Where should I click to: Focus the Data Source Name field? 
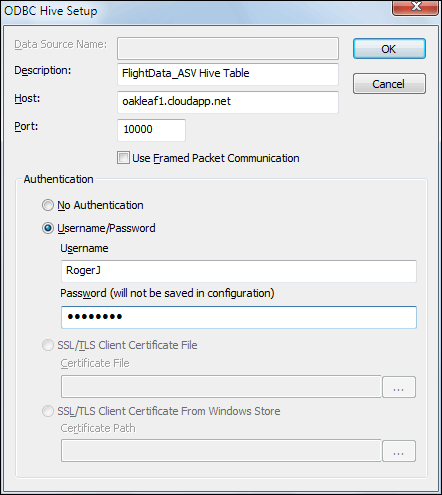pyautogui.click(x=228, y=48)
